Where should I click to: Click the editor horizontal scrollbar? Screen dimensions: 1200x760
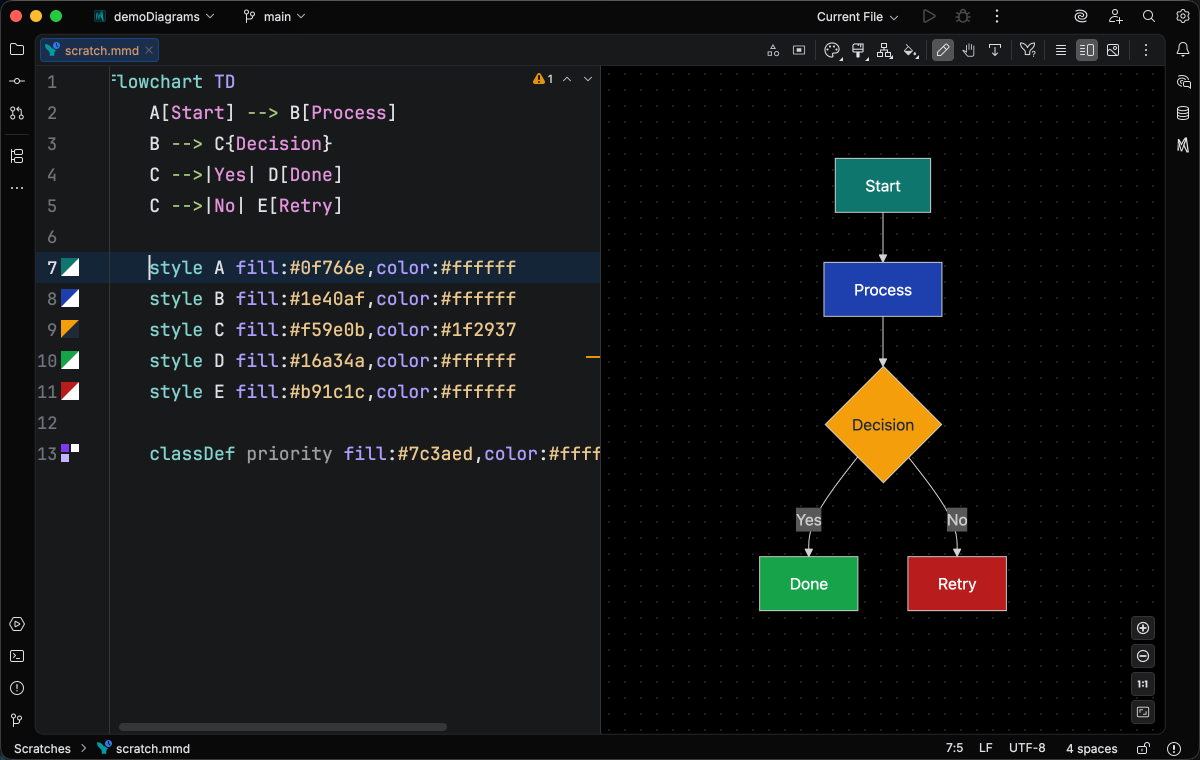pyautogui.click(x=283, y=727)
